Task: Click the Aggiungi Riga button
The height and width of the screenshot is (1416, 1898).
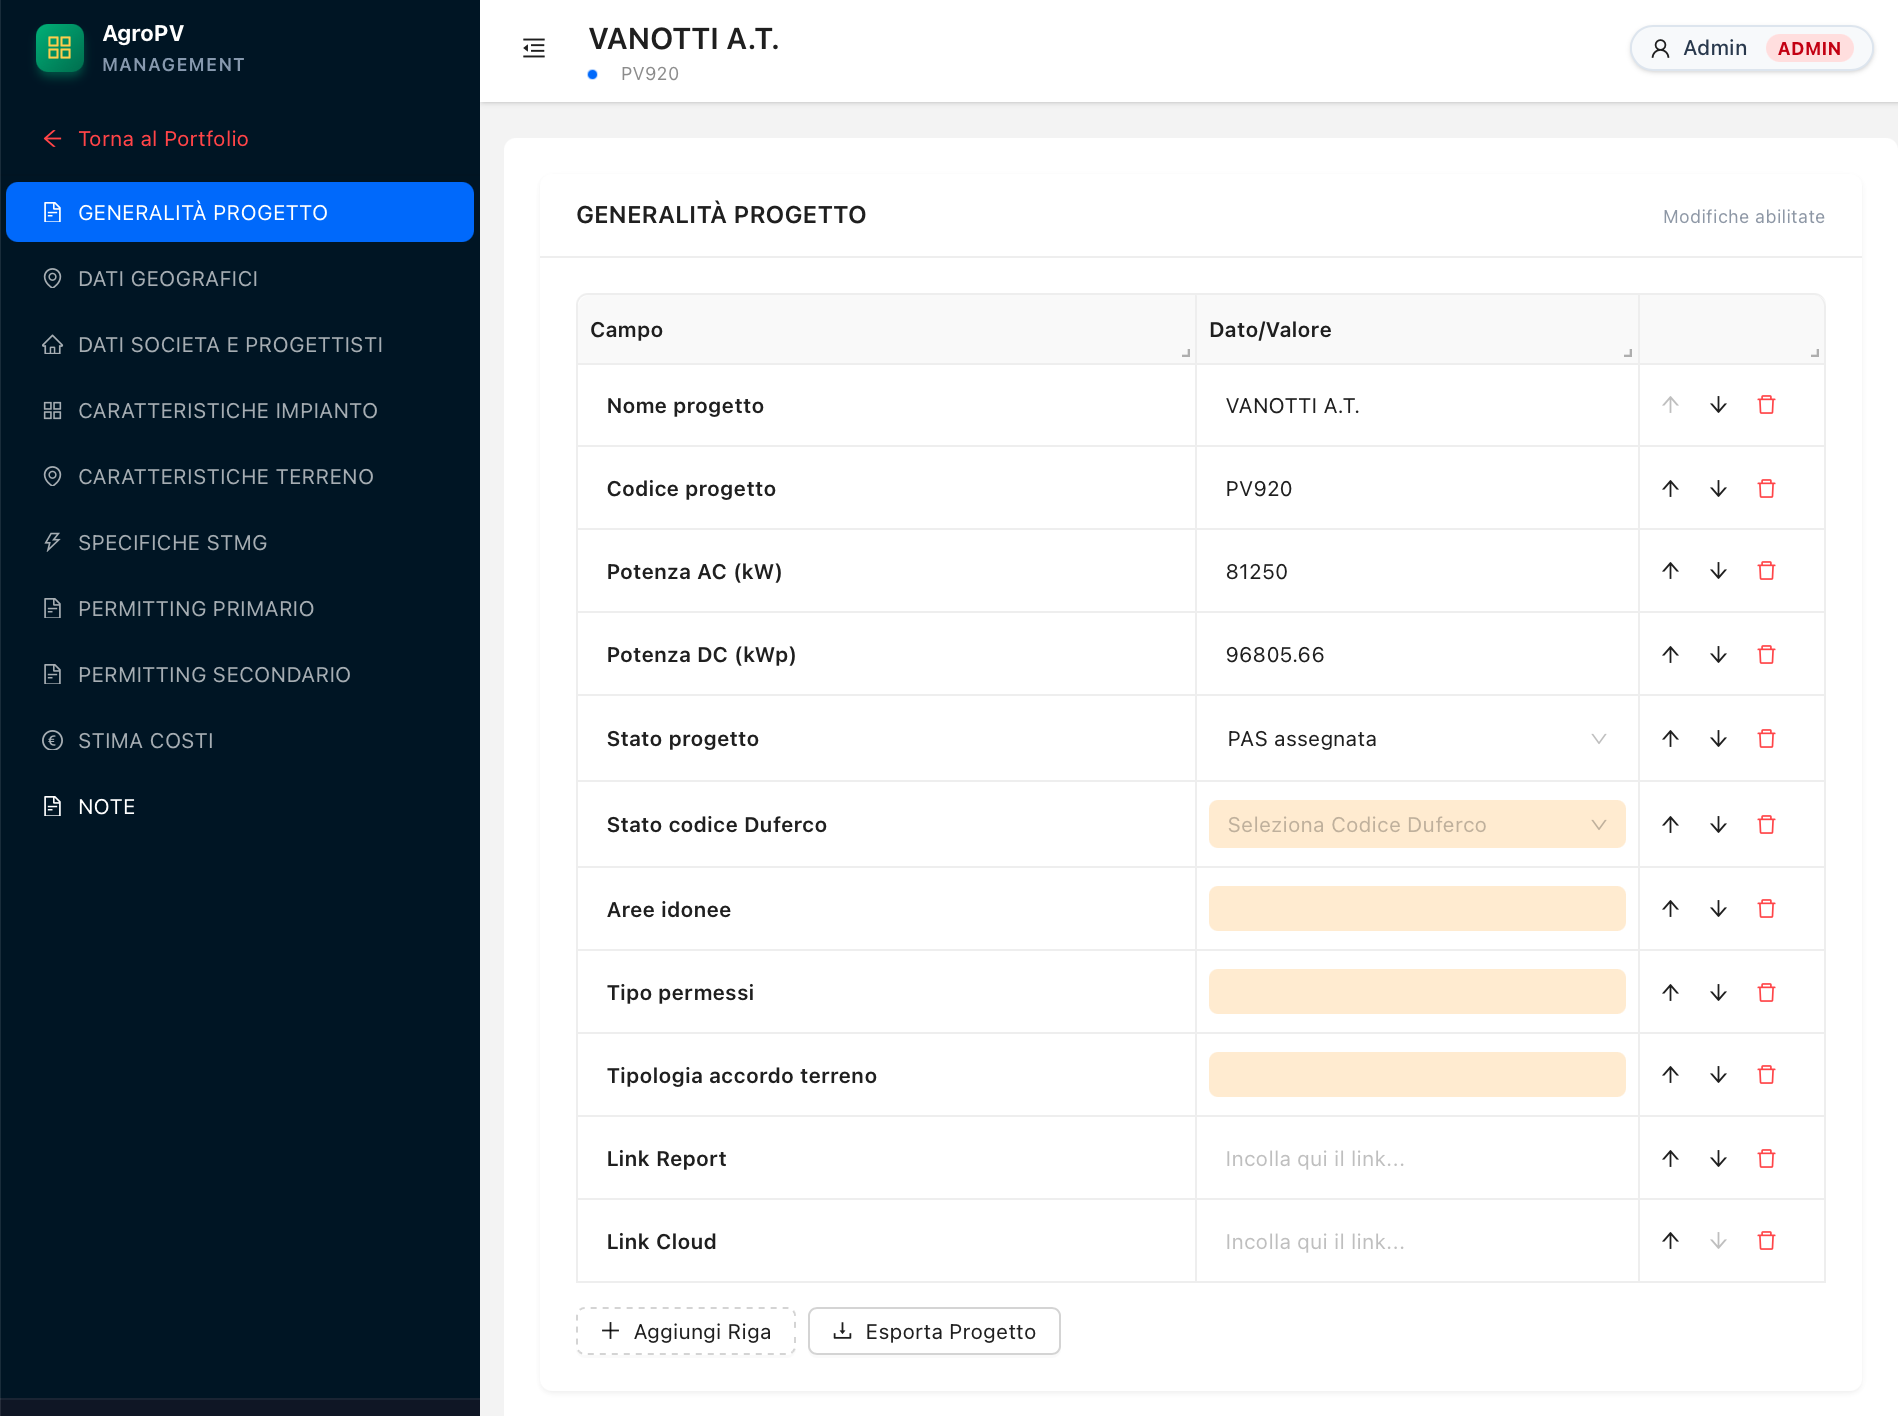Action: tap(686, 1331)
